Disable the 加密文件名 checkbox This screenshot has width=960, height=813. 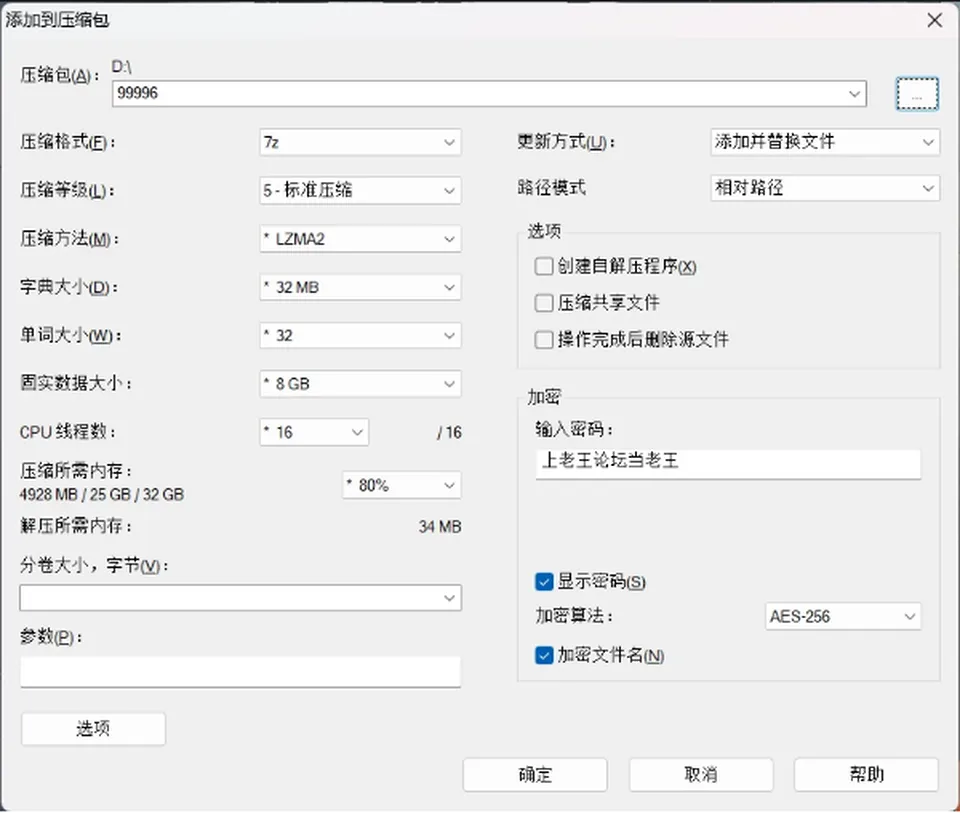[x=544, y=656]
